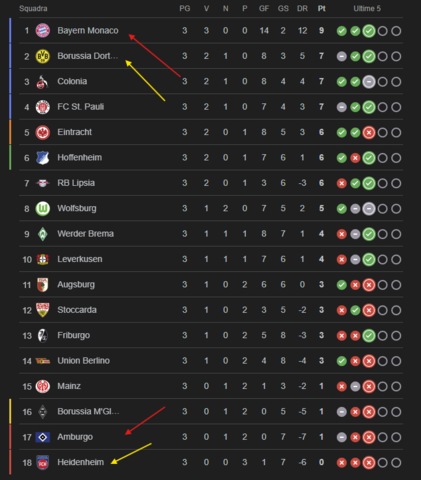421x480 pixels.
Task: Open the Wolfsburg green W logo
Action: [43, 209]
